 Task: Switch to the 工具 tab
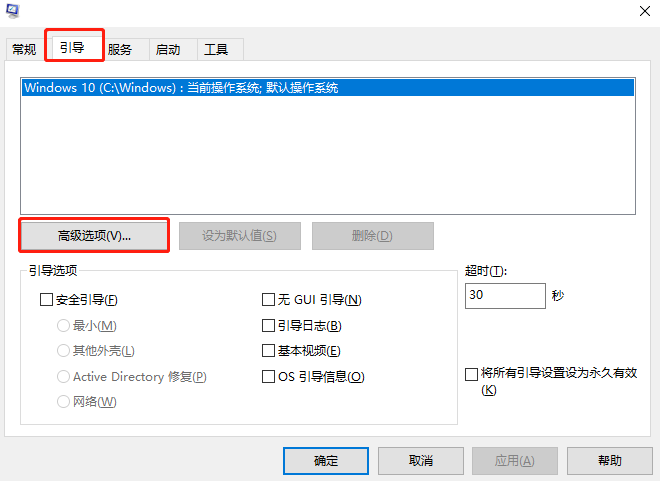[216, 49]
